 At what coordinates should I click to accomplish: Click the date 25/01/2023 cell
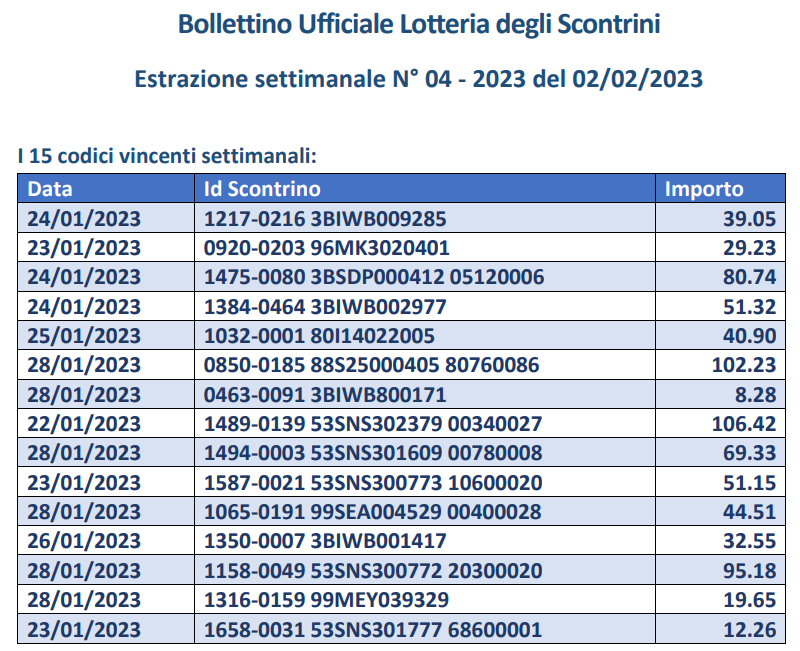(x=84, y=336)
